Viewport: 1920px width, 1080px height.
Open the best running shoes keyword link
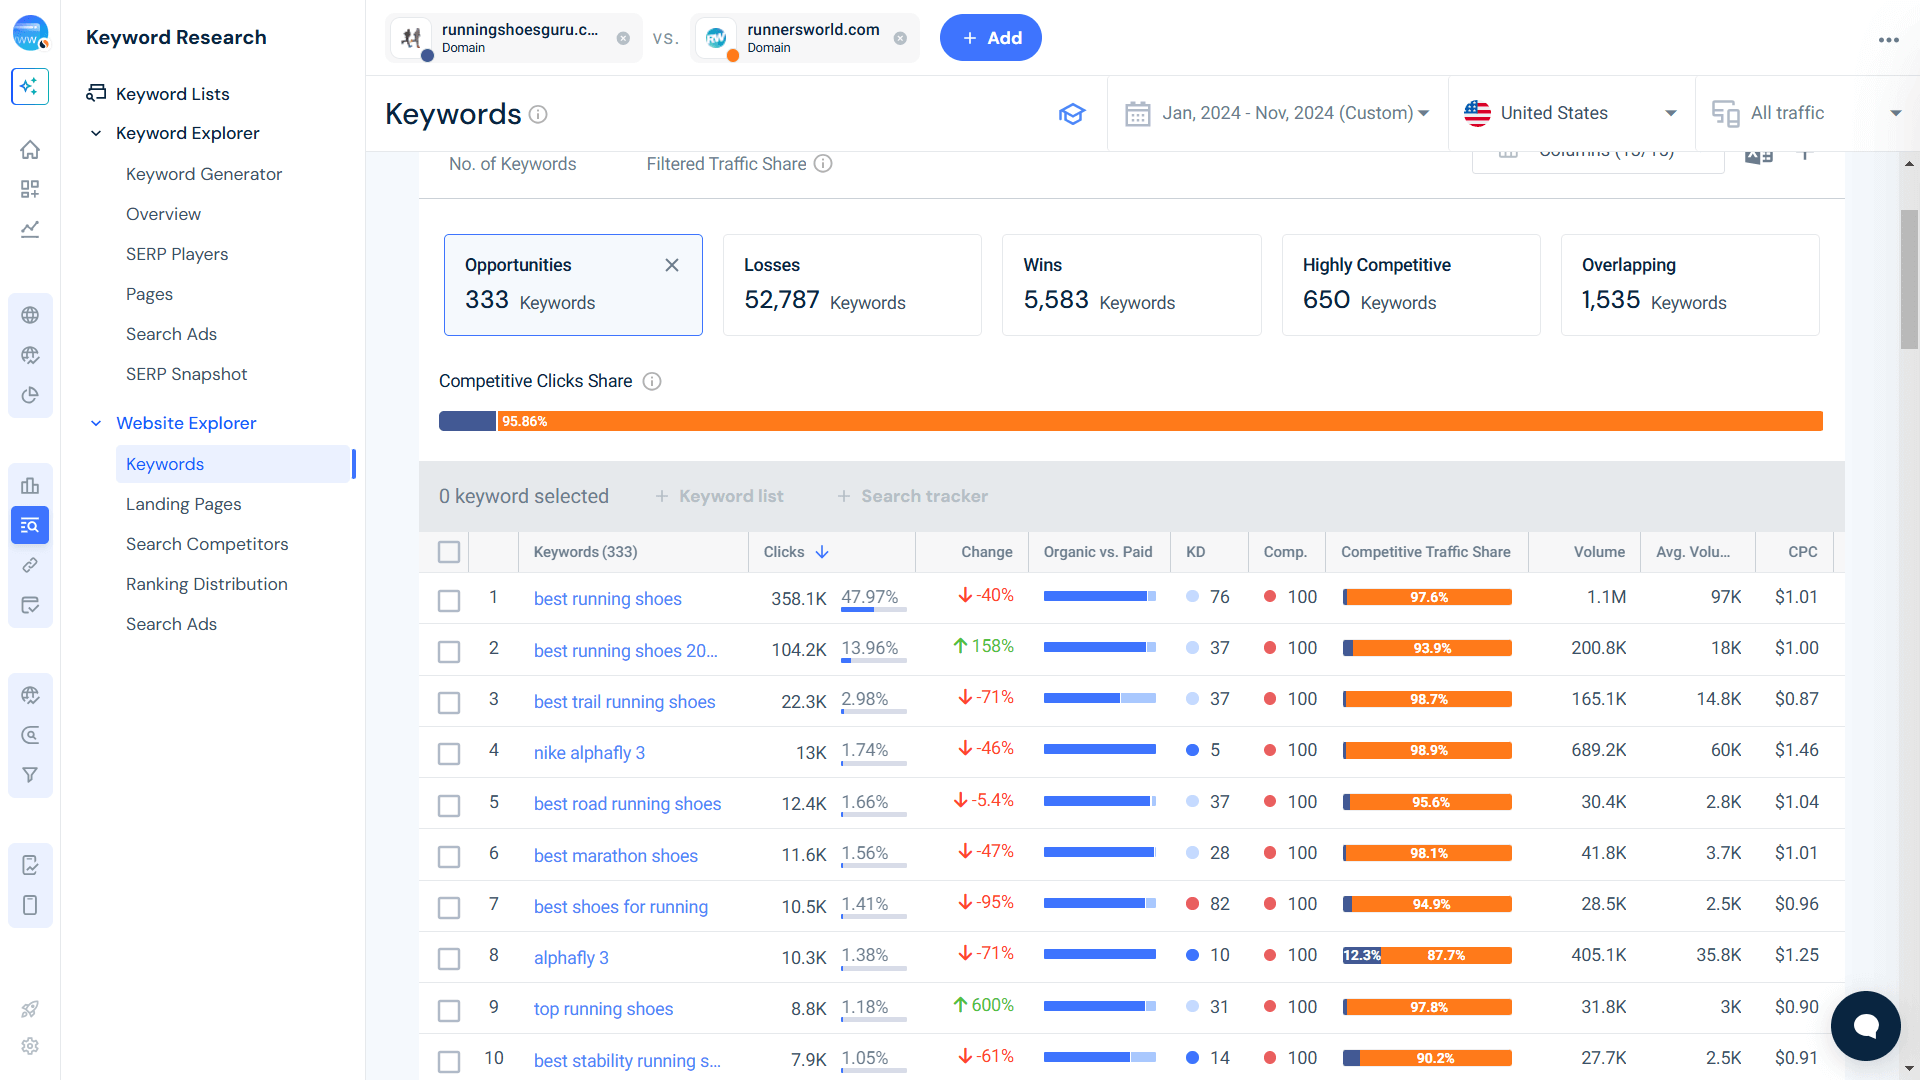coord(607,599)
